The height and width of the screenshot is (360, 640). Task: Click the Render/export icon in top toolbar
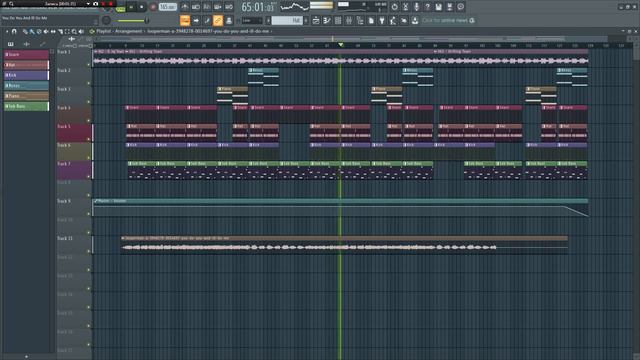(449, 7)
